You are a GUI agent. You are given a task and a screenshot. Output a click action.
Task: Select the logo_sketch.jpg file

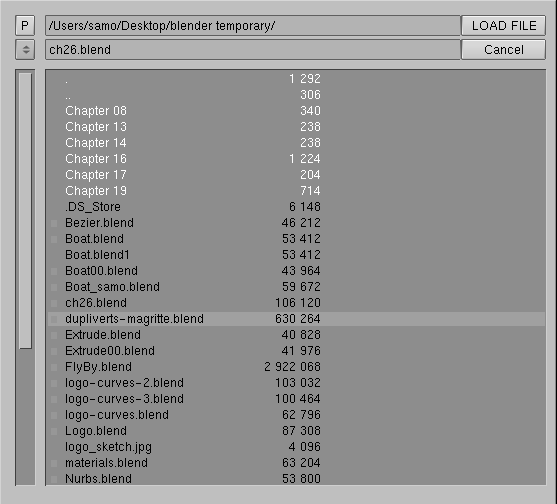(297, 447)
